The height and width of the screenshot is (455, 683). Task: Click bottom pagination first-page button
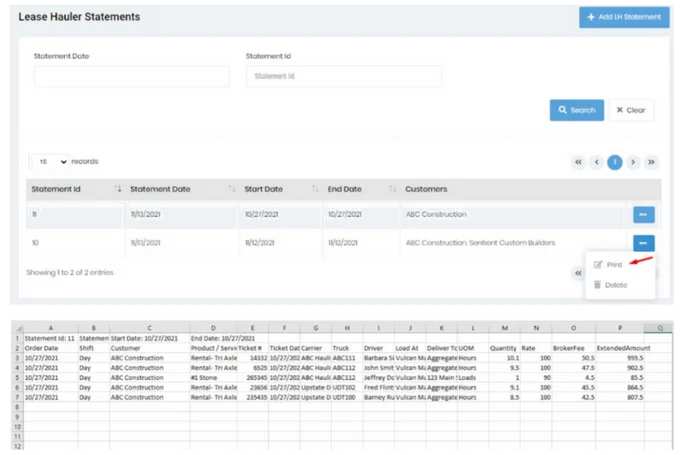[578, 273]
